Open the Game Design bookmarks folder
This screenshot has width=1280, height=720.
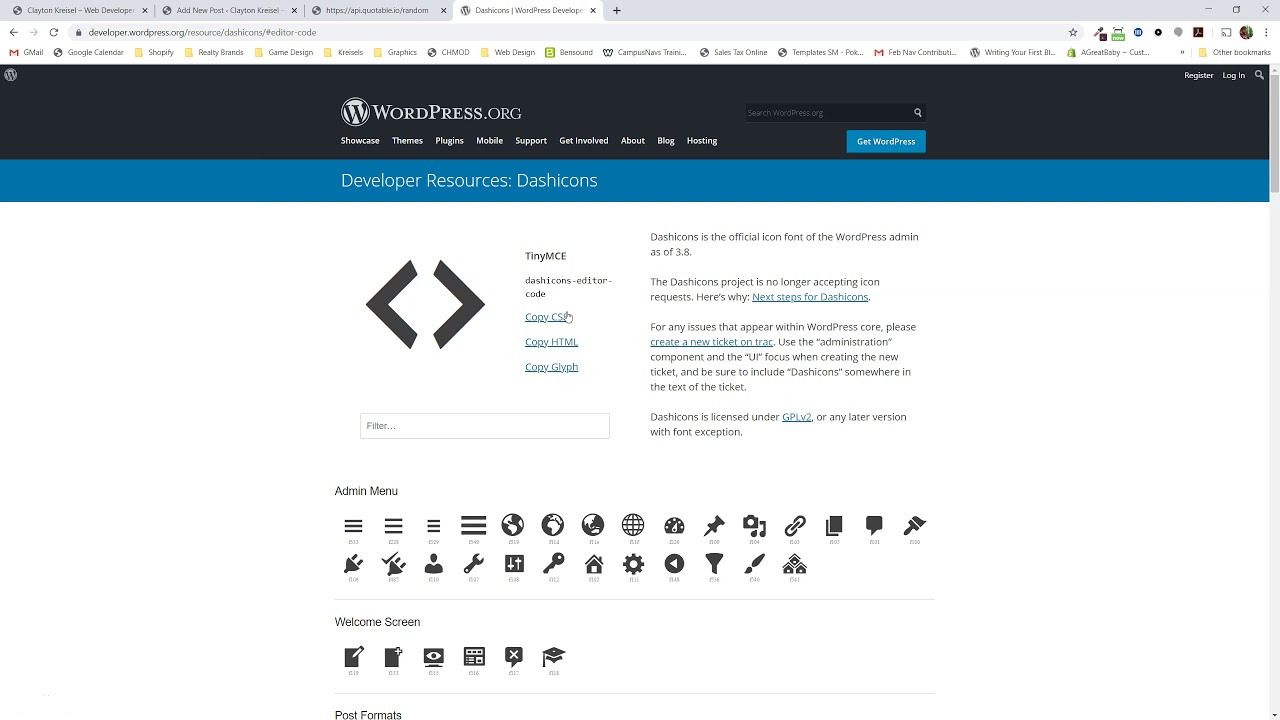pos(284,52)
